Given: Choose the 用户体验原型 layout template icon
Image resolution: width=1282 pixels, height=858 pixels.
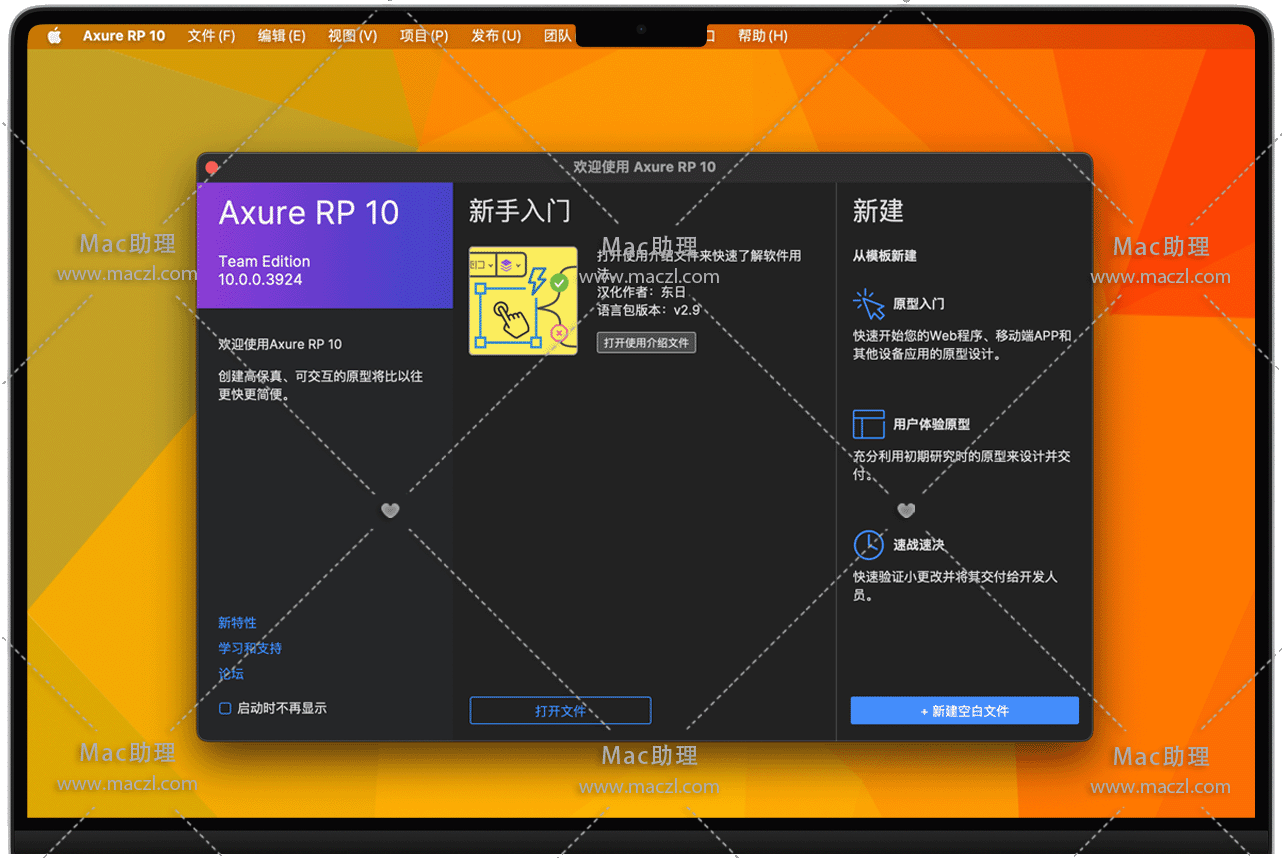Looking at the screenshot, I should coord(868,424).
